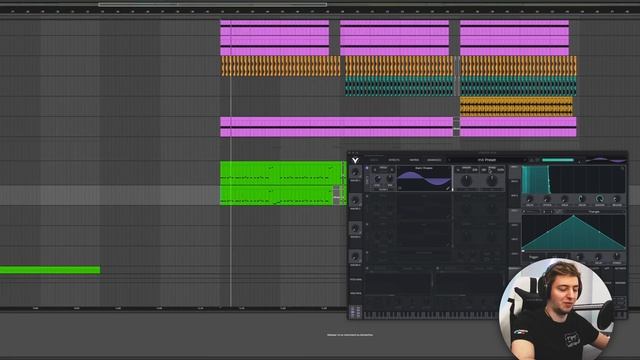The height and width of the screenshot is (360, 640).
Task: Click the MACRO 2 knob
Action: 355,200
